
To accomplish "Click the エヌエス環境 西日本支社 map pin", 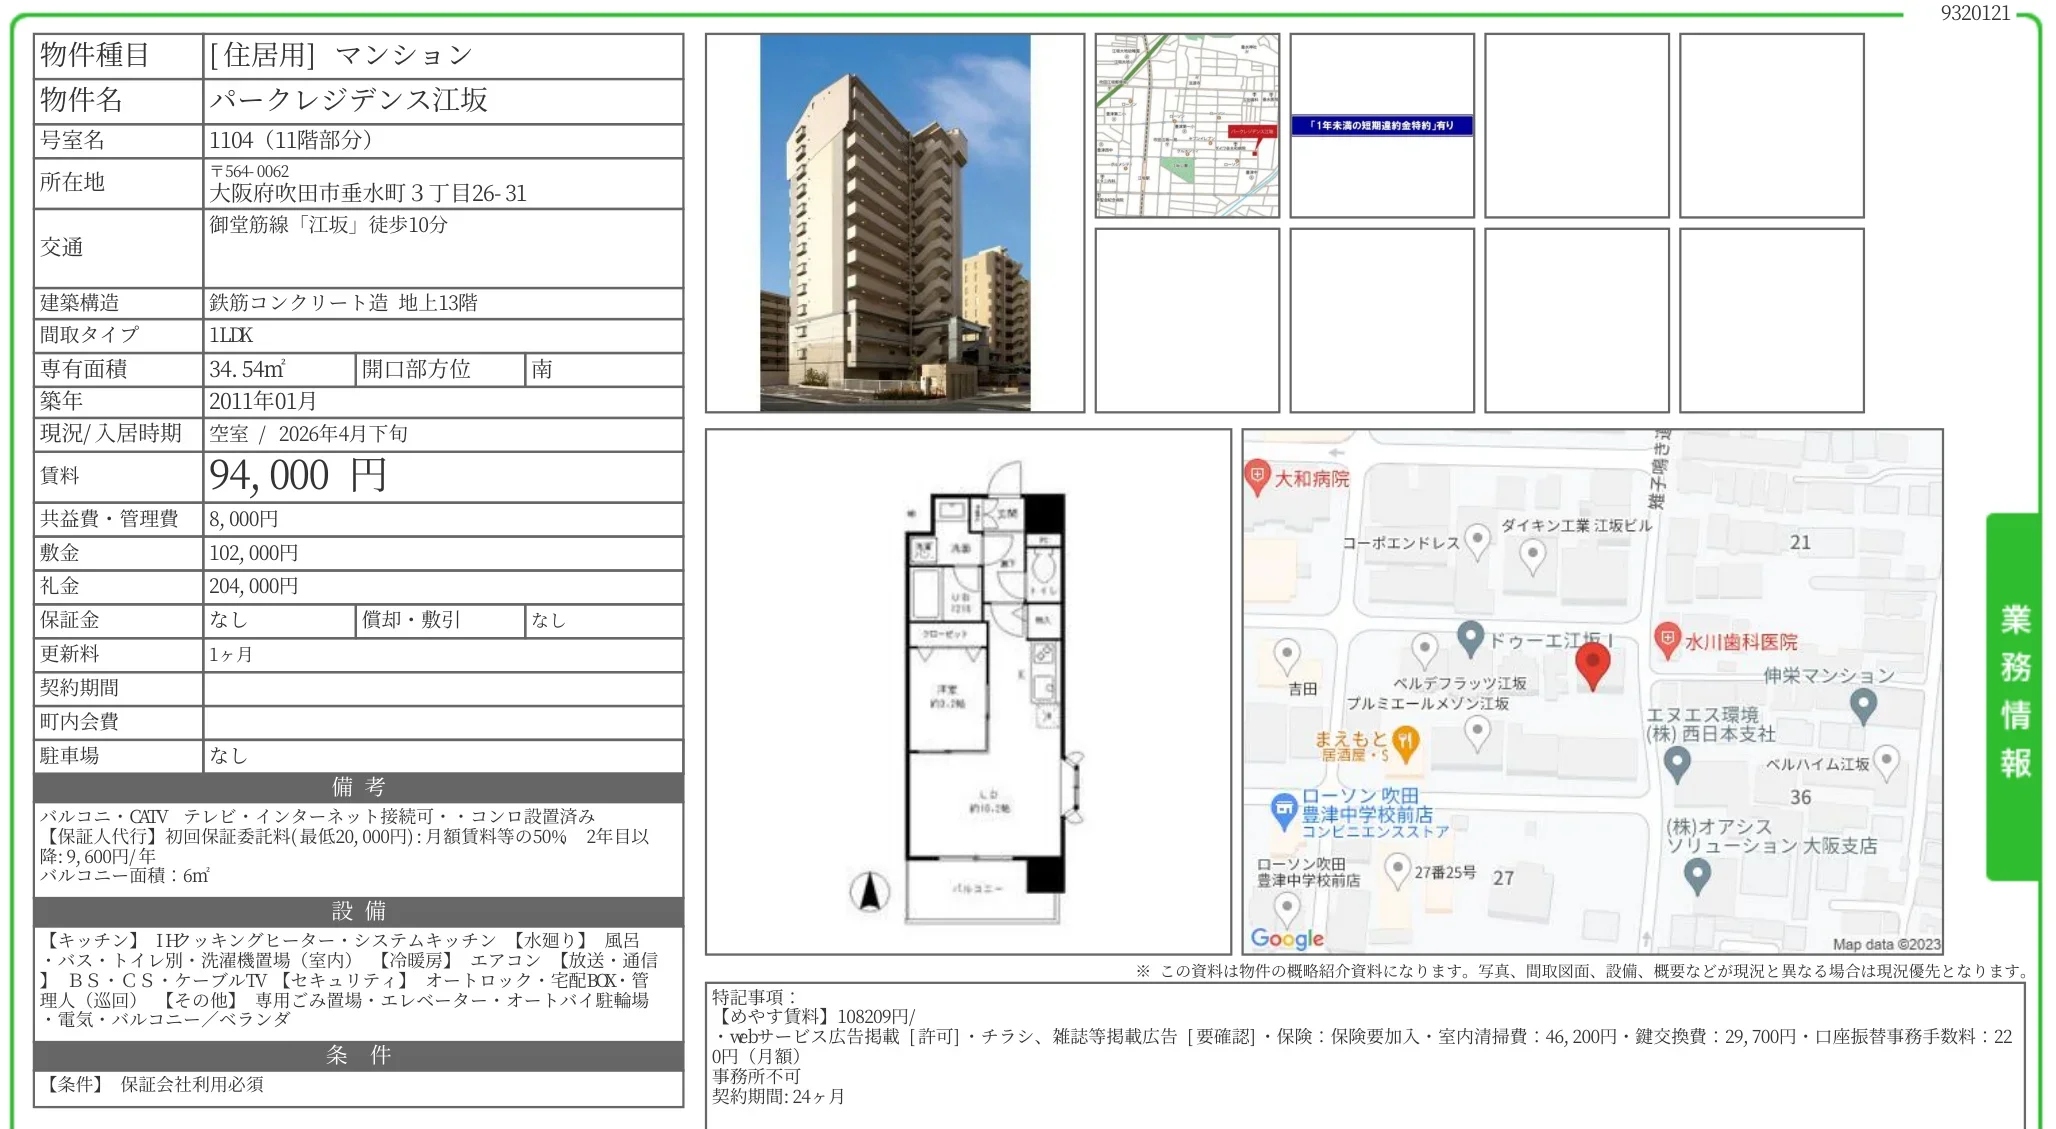I will pos(1677,763).
